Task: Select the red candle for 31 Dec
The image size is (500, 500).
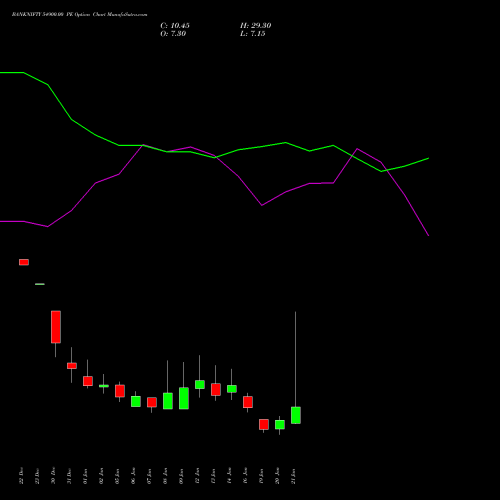Action: pyautogui.click(x=72, y=366)
